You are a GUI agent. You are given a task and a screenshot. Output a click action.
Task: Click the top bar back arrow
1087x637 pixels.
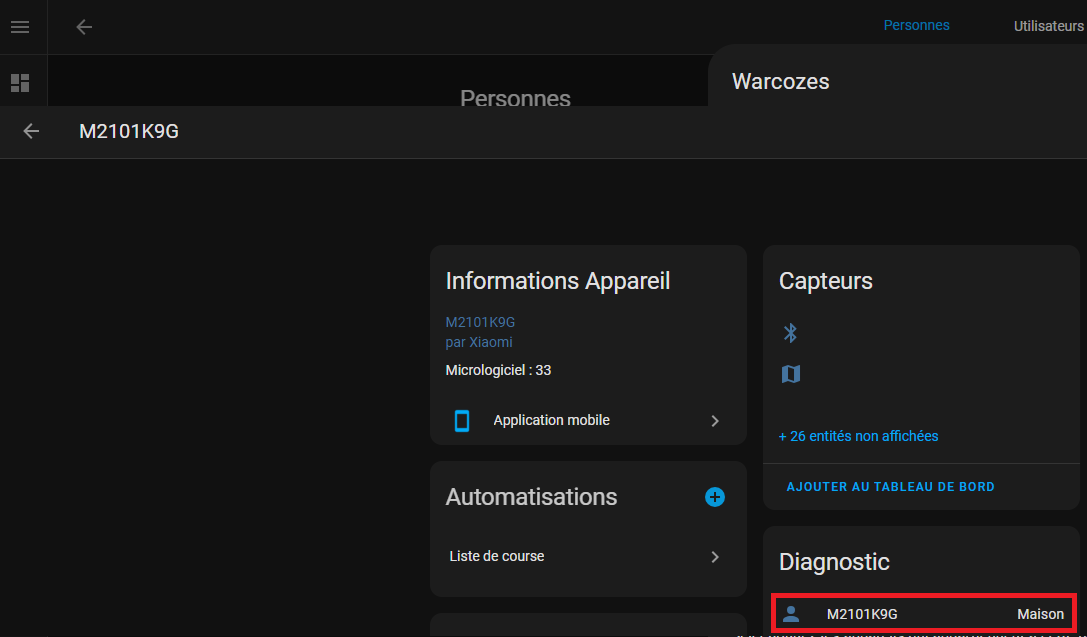click(x=84, y=27)
